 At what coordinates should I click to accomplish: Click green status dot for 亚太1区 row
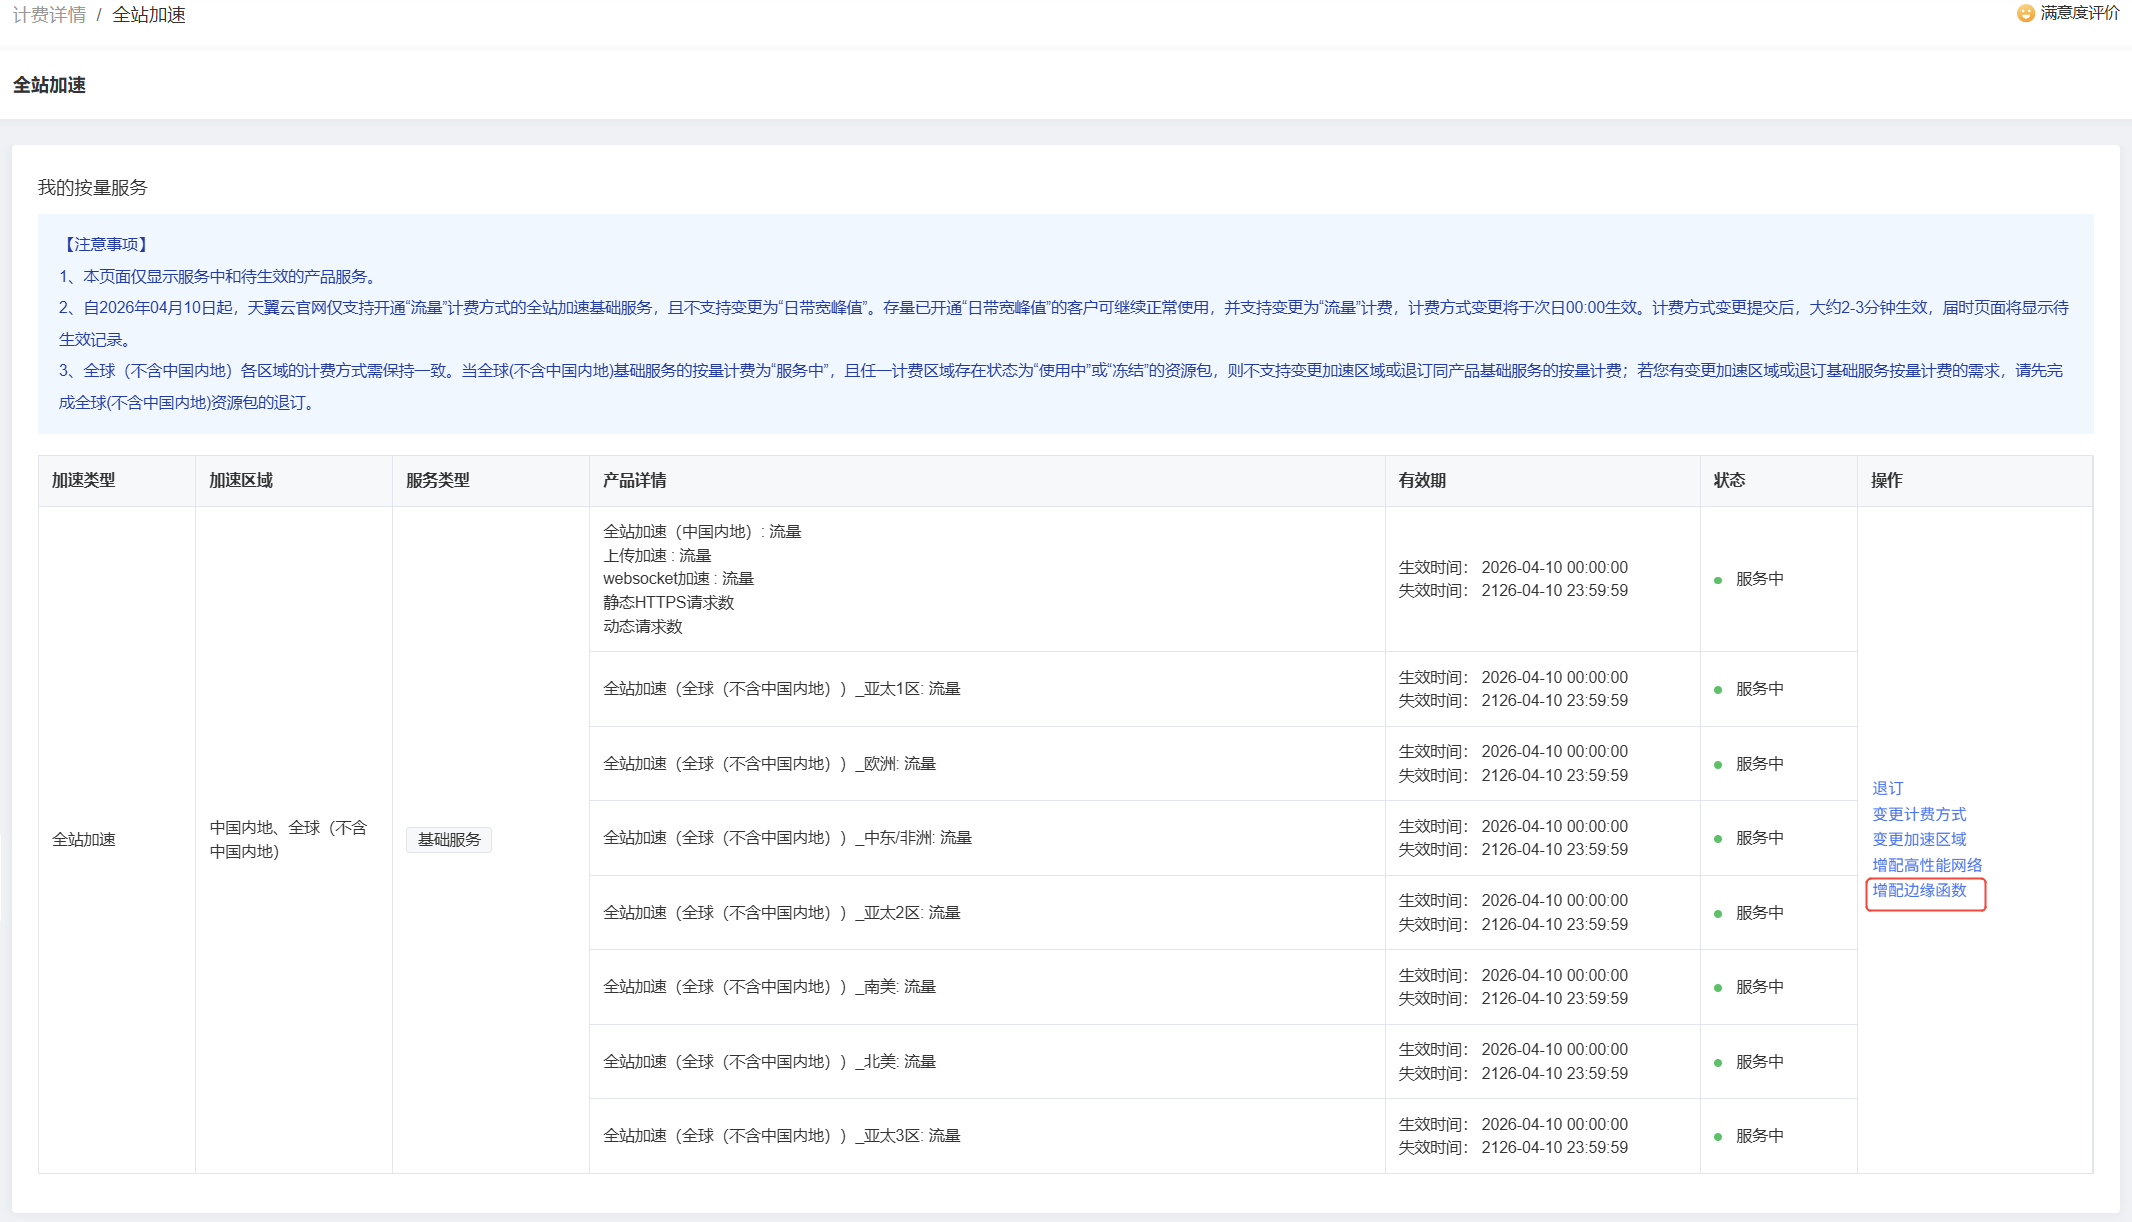1717,690
